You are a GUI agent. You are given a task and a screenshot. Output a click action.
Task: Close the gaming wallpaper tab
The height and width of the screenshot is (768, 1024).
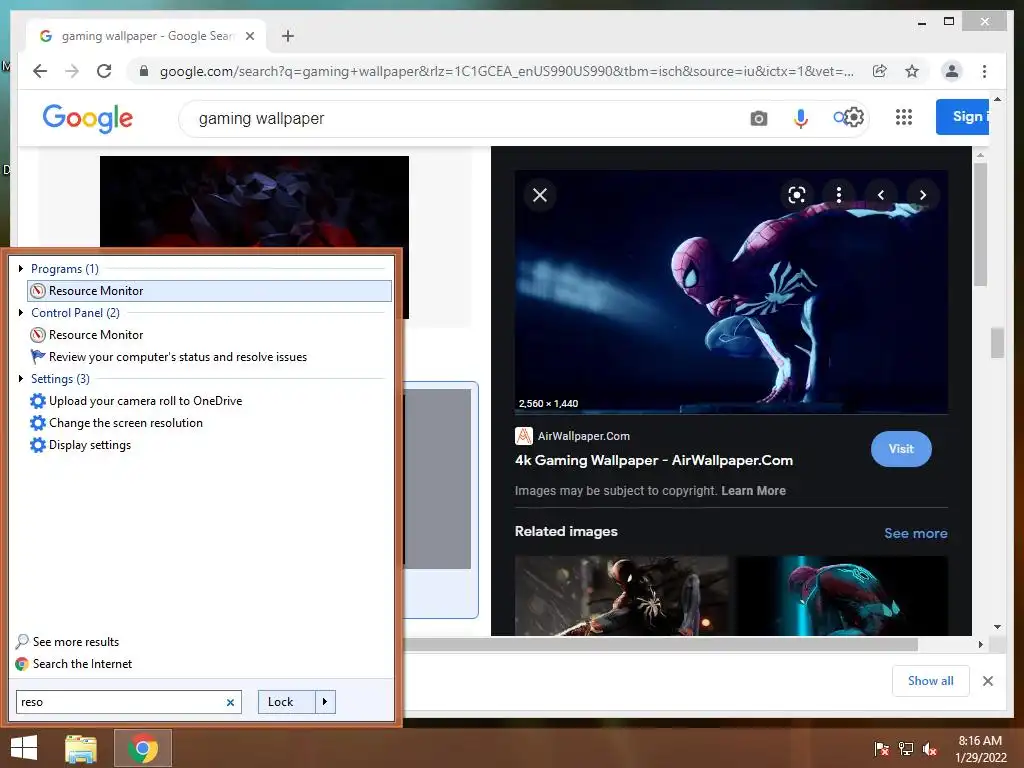point(249,36)
